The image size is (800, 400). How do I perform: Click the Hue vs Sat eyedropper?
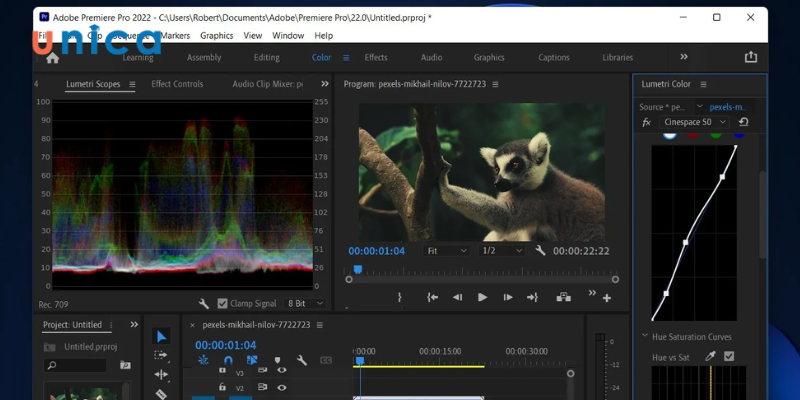tap(711, 356)
